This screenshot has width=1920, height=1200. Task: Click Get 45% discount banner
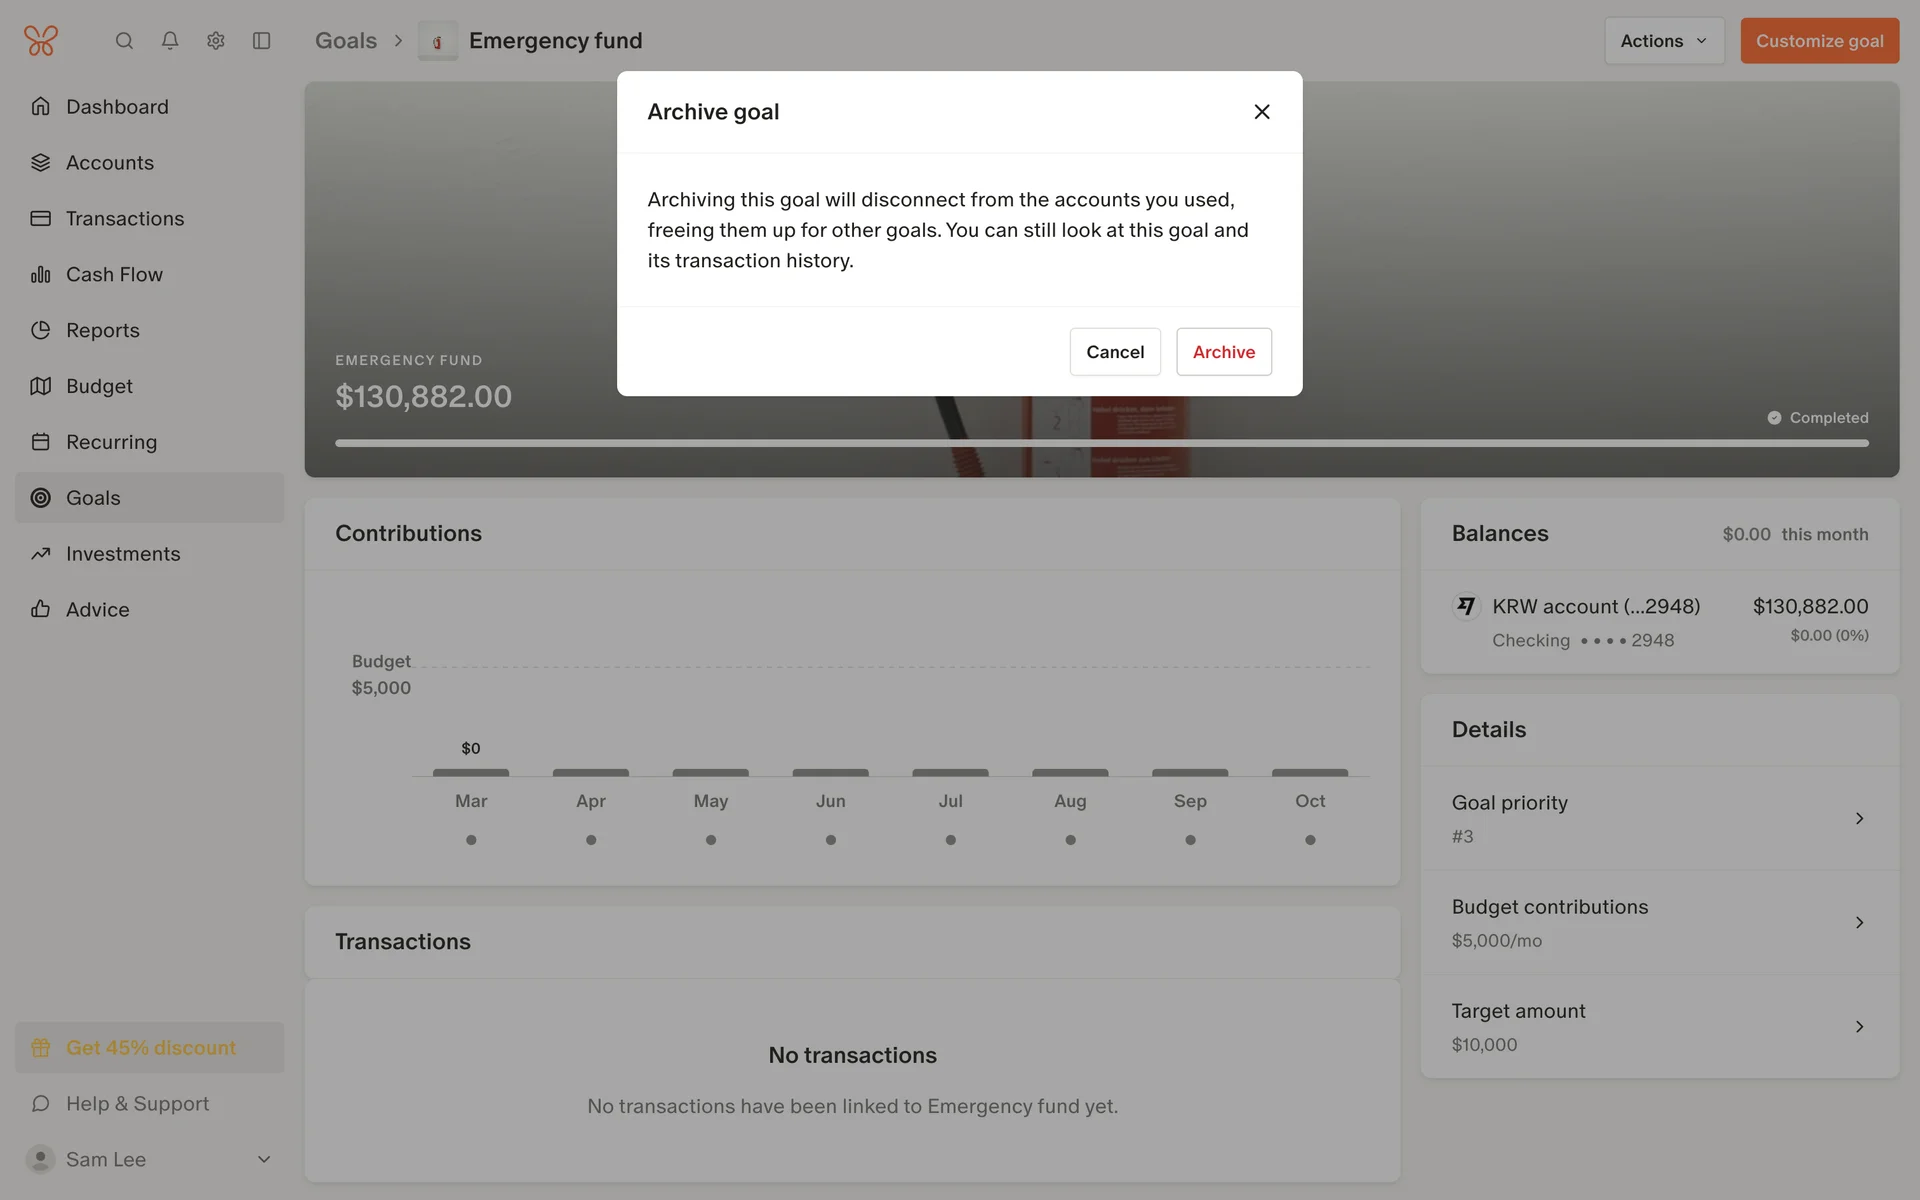pyautogui.click(x=150, y=1047)
